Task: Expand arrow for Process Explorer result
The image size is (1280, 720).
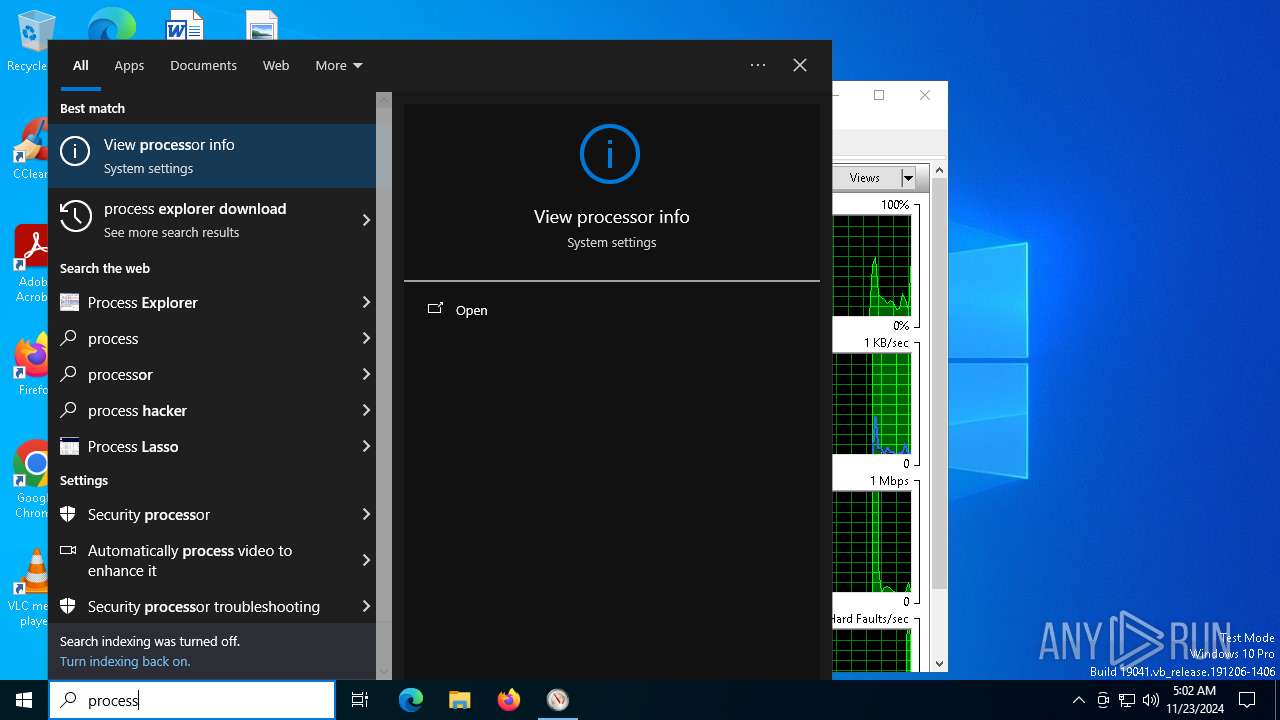Action: 366,302
